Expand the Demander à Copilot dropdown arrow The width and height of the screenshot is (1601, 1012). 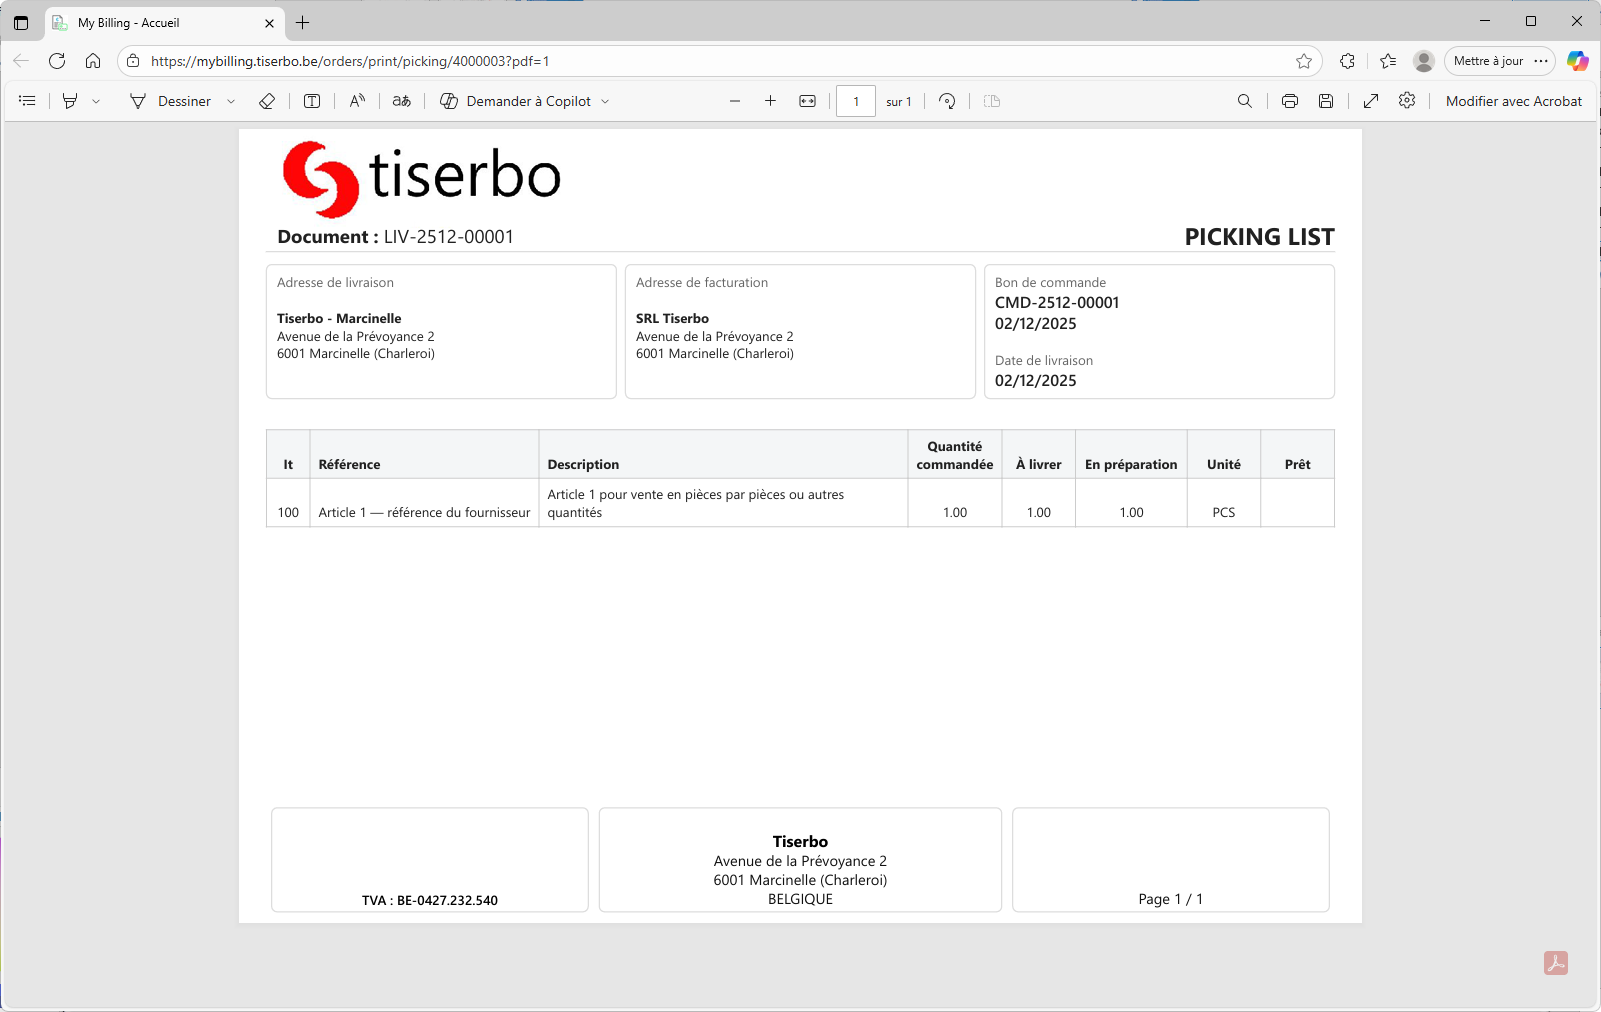(x=605, y=101)
